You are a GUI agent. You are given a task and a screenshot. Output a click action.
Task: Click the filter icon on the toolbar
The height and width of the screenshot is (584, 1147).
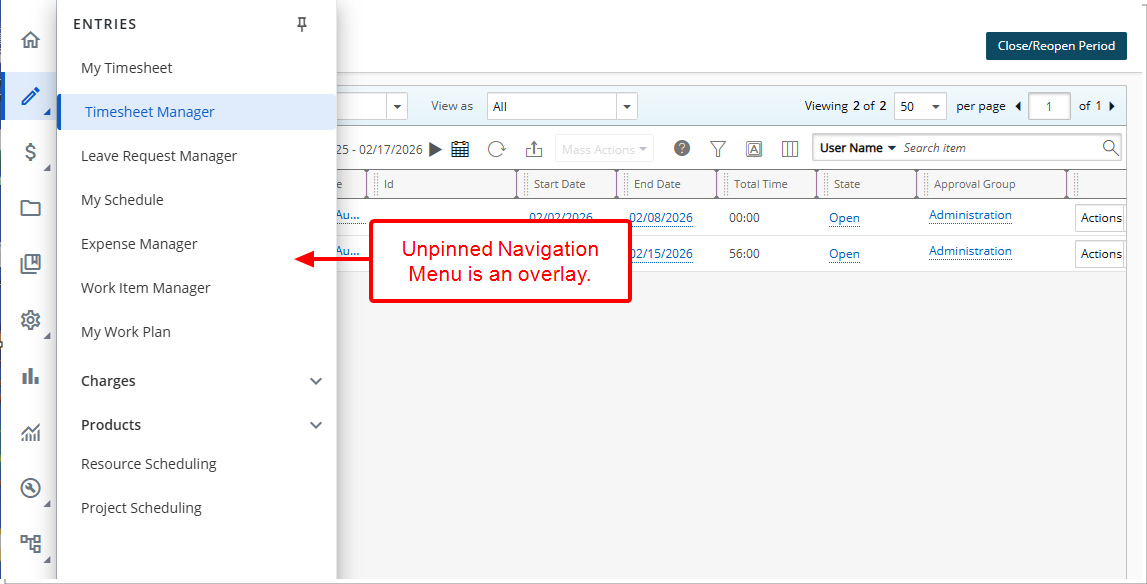point(718,148)
